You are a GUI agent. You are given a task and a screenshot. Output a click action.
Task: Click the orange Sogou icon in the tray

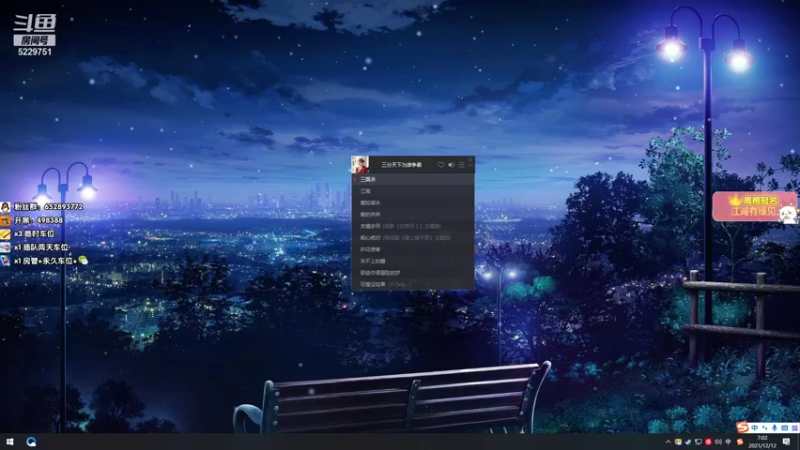[x=740, y=442]
